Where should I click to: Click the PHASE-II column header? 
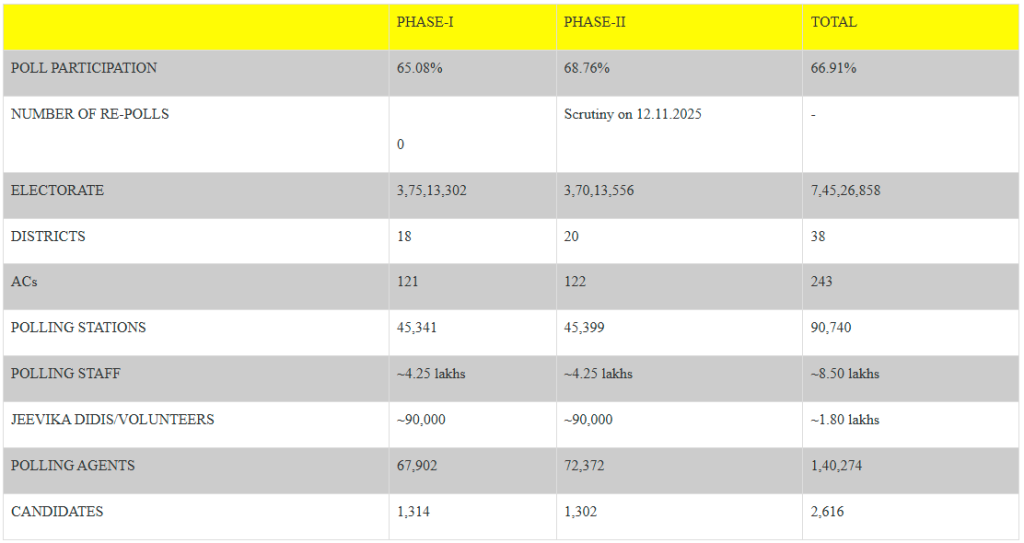594,22
